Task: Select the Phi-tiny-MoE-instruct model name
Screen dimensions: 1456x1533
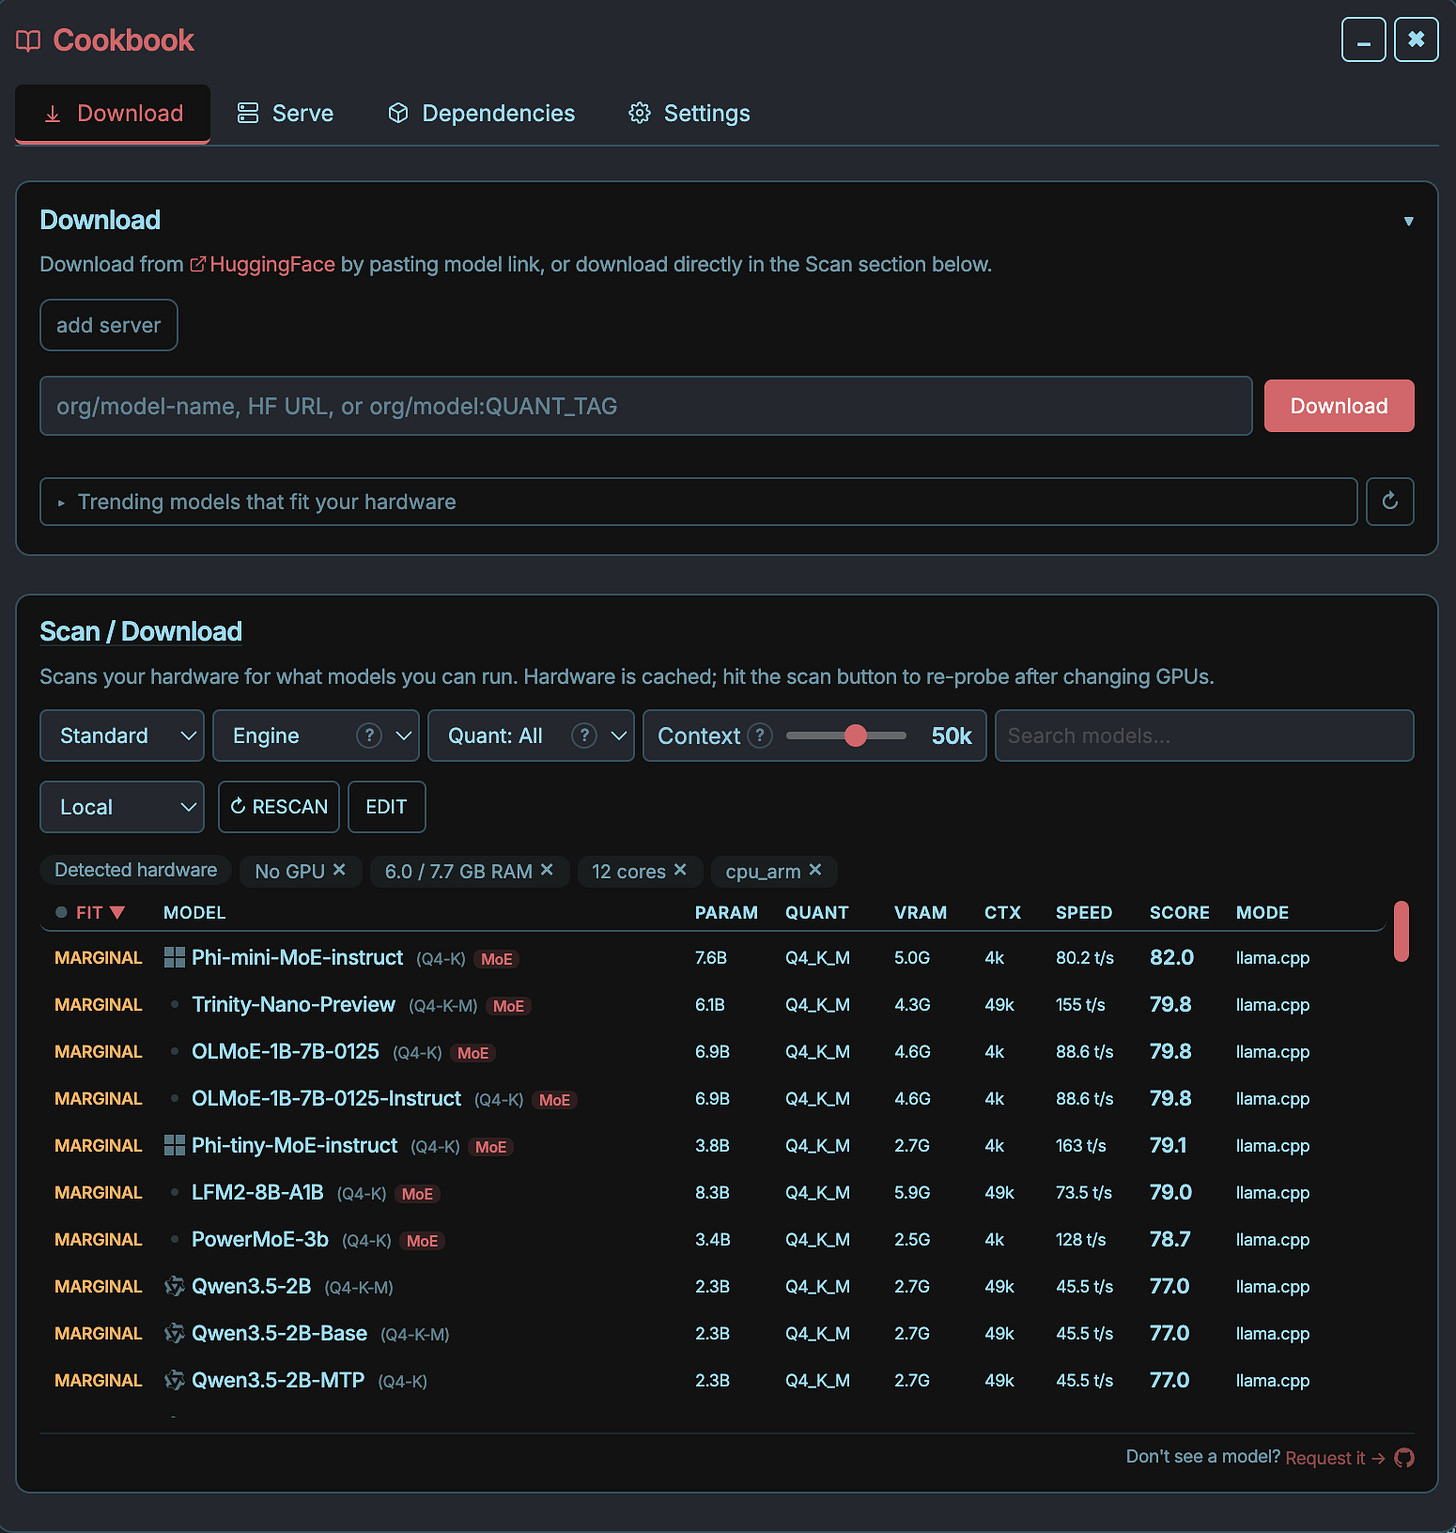Action: [x=294, y=1146]
